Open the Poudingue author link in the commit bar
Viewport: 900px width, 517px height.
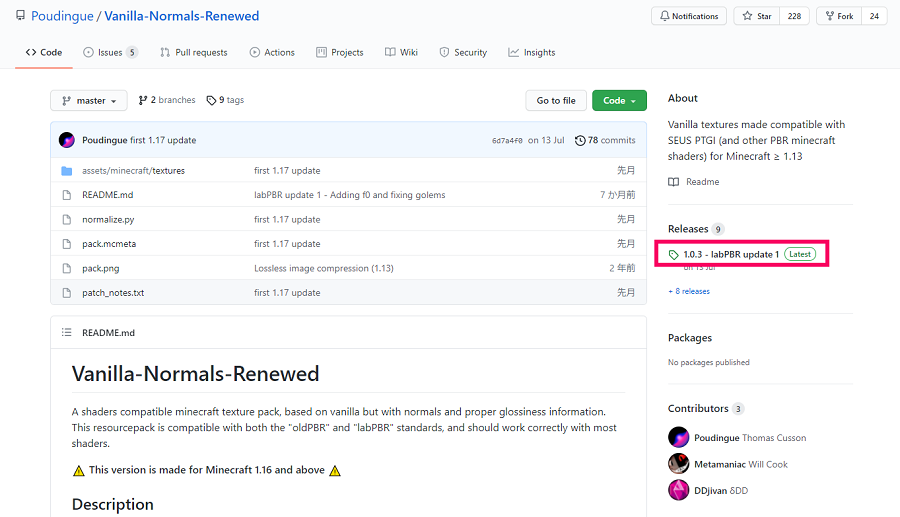[x=104, y=140]
